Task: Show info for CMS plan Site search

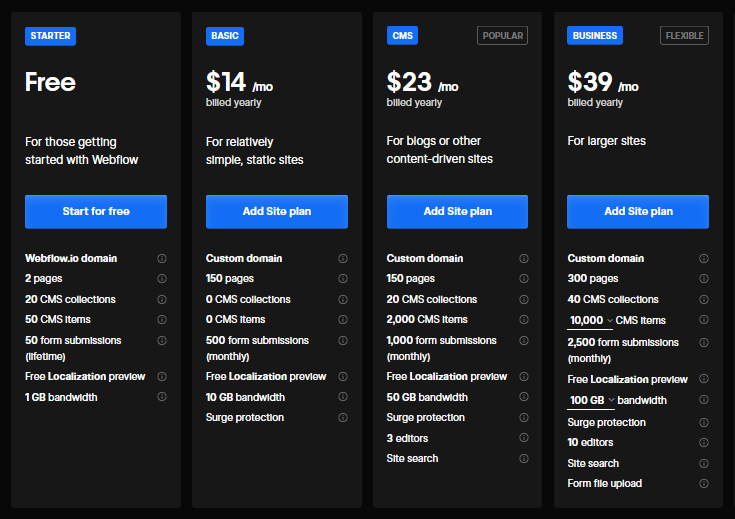Action: tap(524, 458)
